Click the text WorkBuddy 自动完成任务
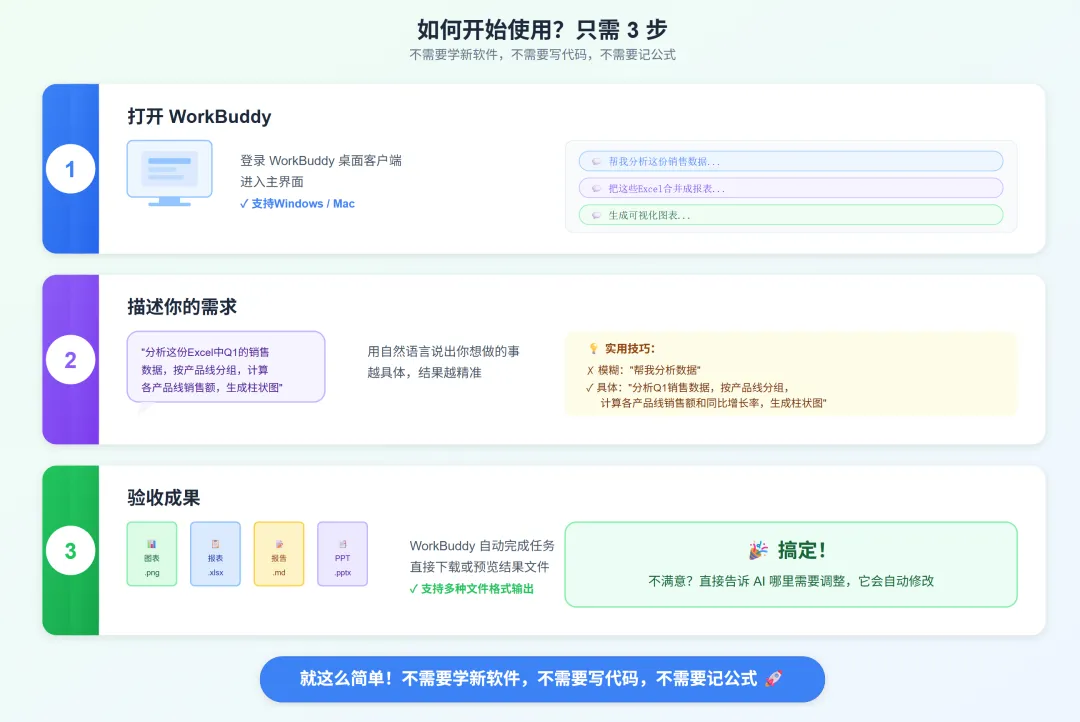 pos(482,546)
